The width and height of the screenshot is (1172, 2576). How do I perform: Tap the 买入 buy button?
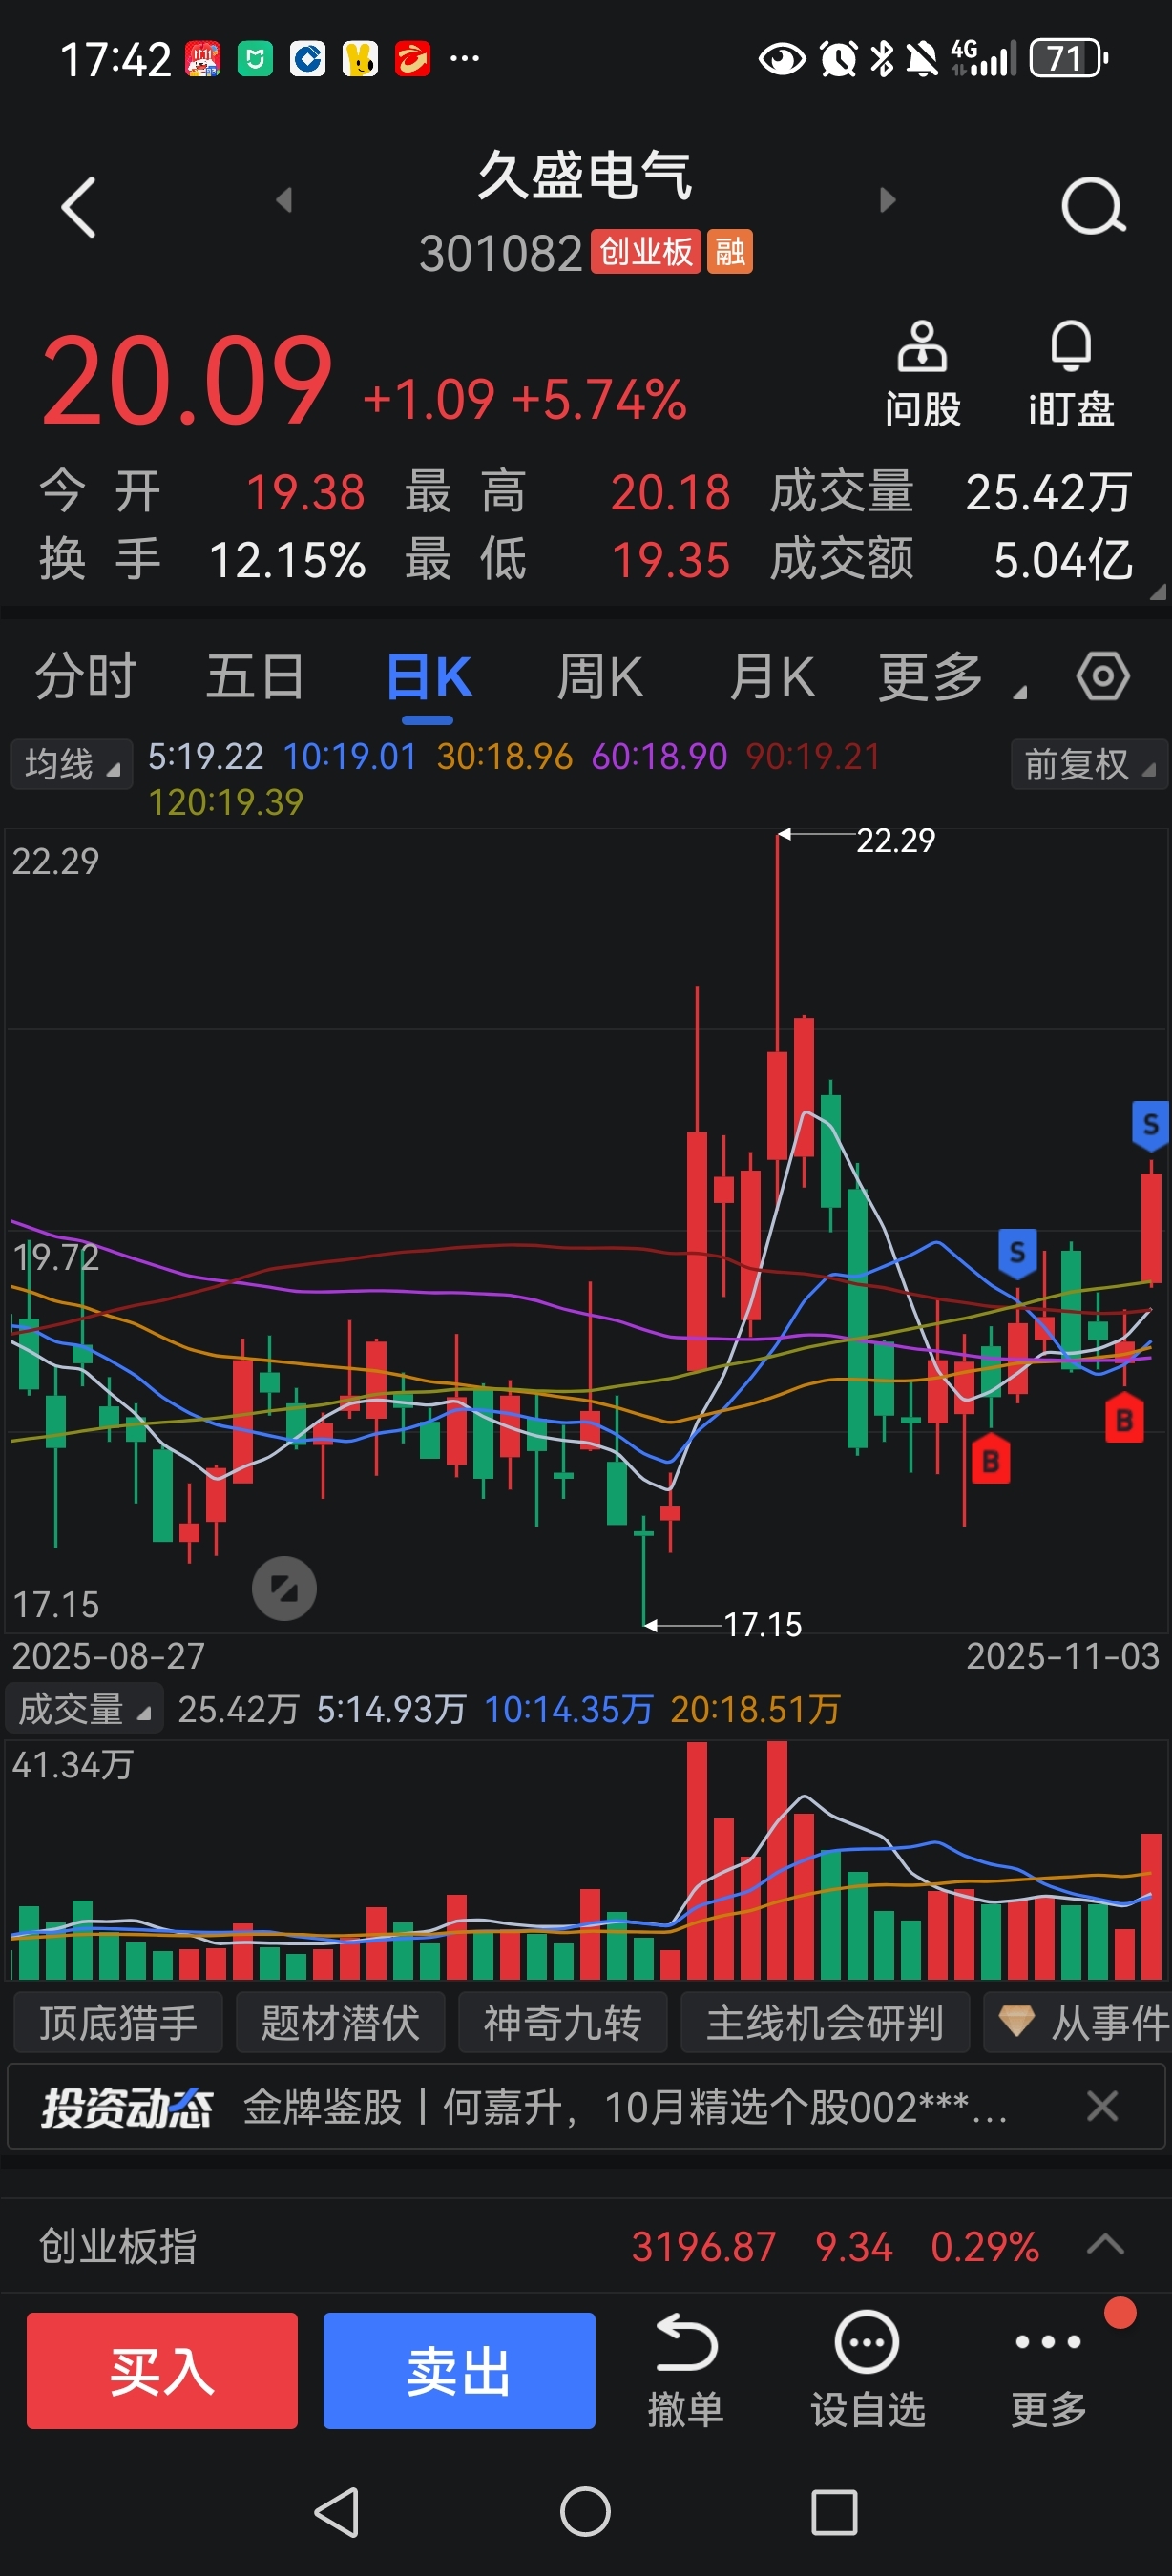point(162,2370)
